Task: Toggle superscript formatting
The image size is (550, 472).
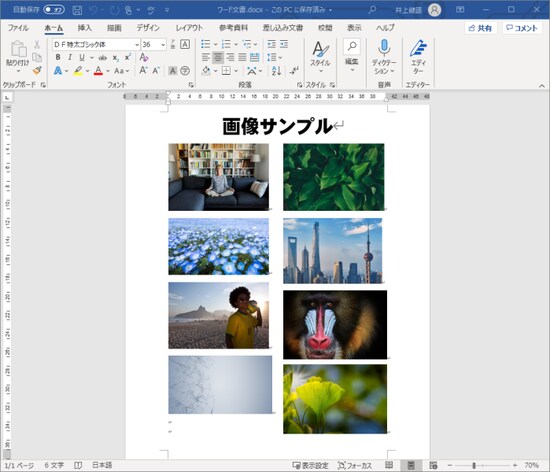Action: tap(128, 57)
